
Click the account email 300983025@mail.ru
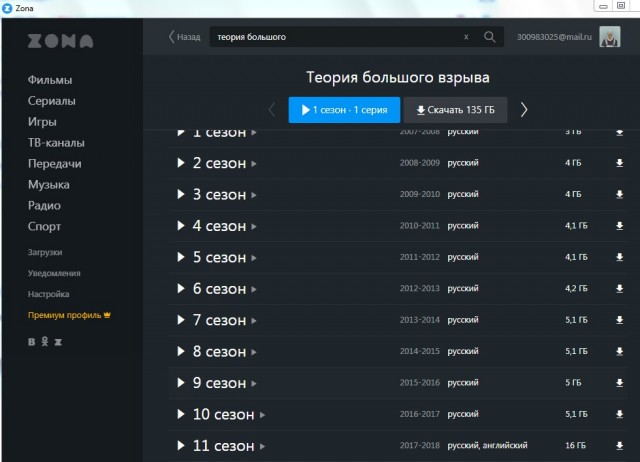(x=554, y=37)
